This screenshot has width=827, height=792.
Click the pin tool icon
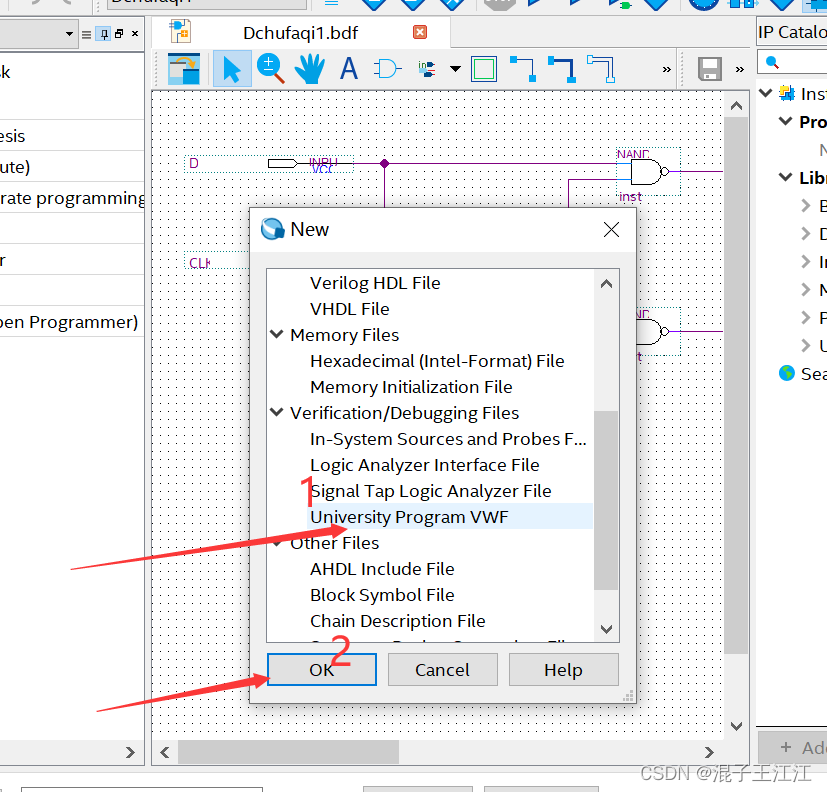tap(427, 69)
